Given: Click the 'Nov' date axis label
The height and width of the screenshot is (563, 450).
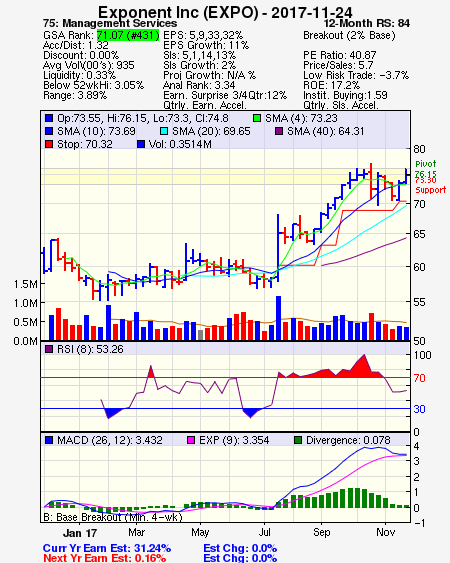Looking at the screenshot, I should pyautogui.click(x=385, y=532).
